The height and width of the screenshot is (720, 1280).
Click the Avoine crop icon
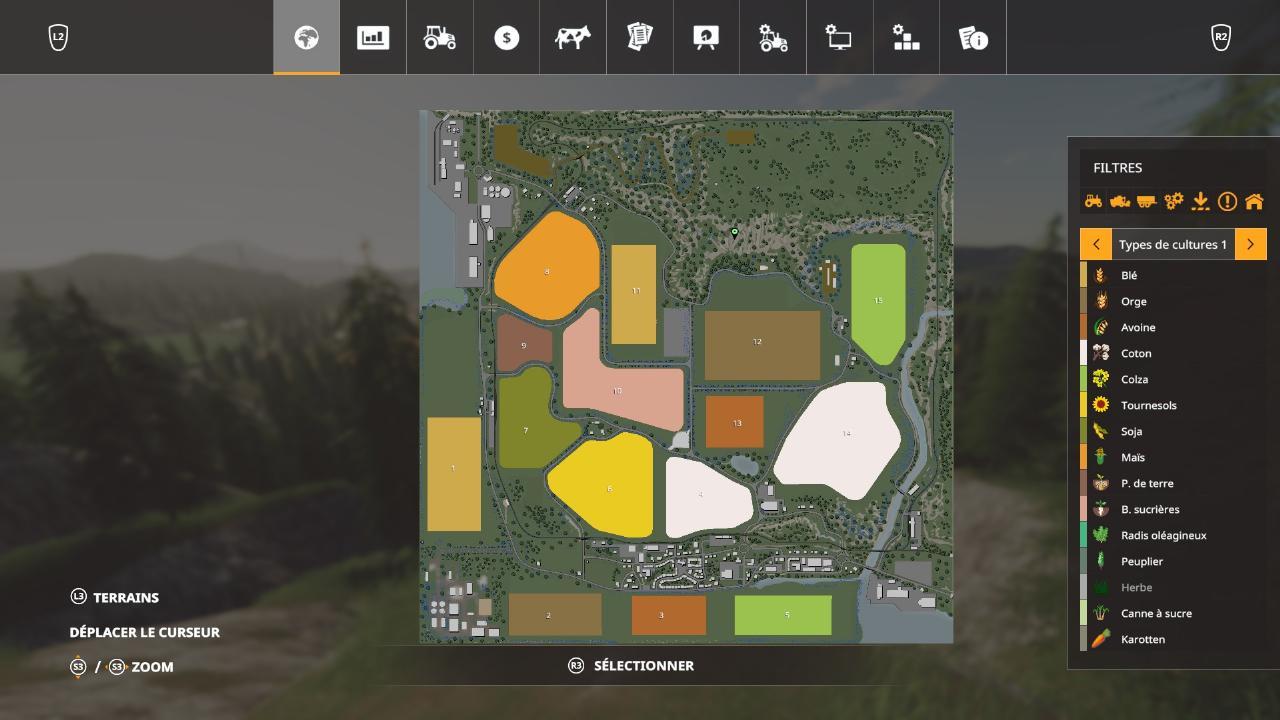1101,327
